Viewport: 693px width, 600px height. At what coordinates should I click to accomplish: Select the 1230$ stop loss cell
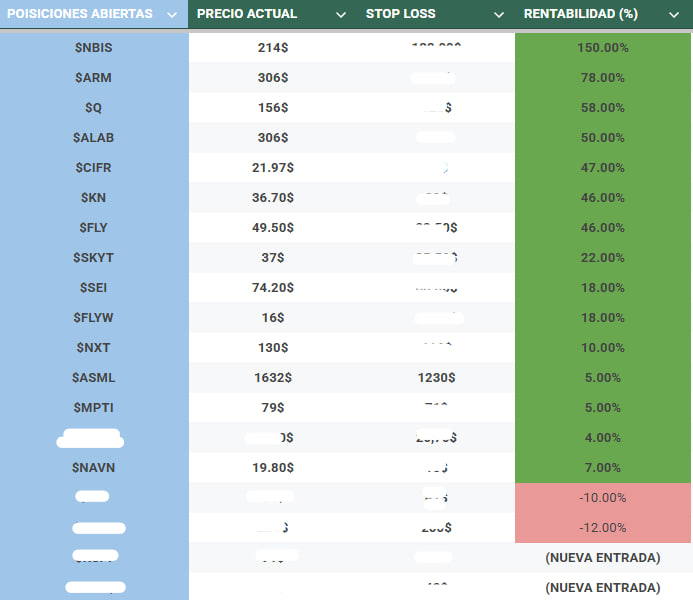click(x=437, y=378)
